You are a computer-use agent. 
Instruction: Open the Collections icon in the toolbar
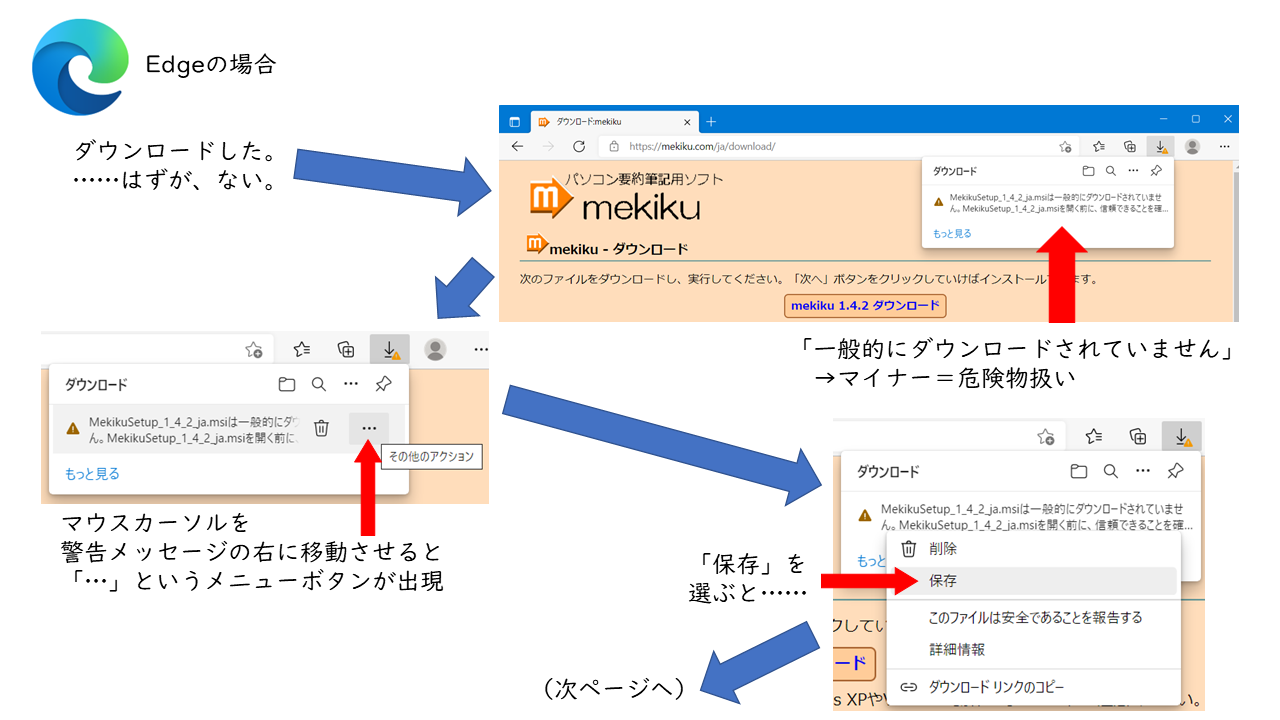(1129, 146)
